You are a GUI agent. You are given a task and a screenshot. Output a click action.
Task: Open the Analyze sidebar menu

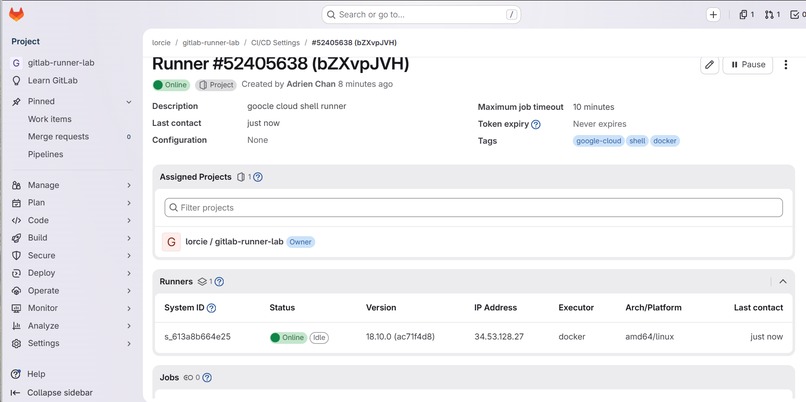pyautogui.click(x=72, y=326)
